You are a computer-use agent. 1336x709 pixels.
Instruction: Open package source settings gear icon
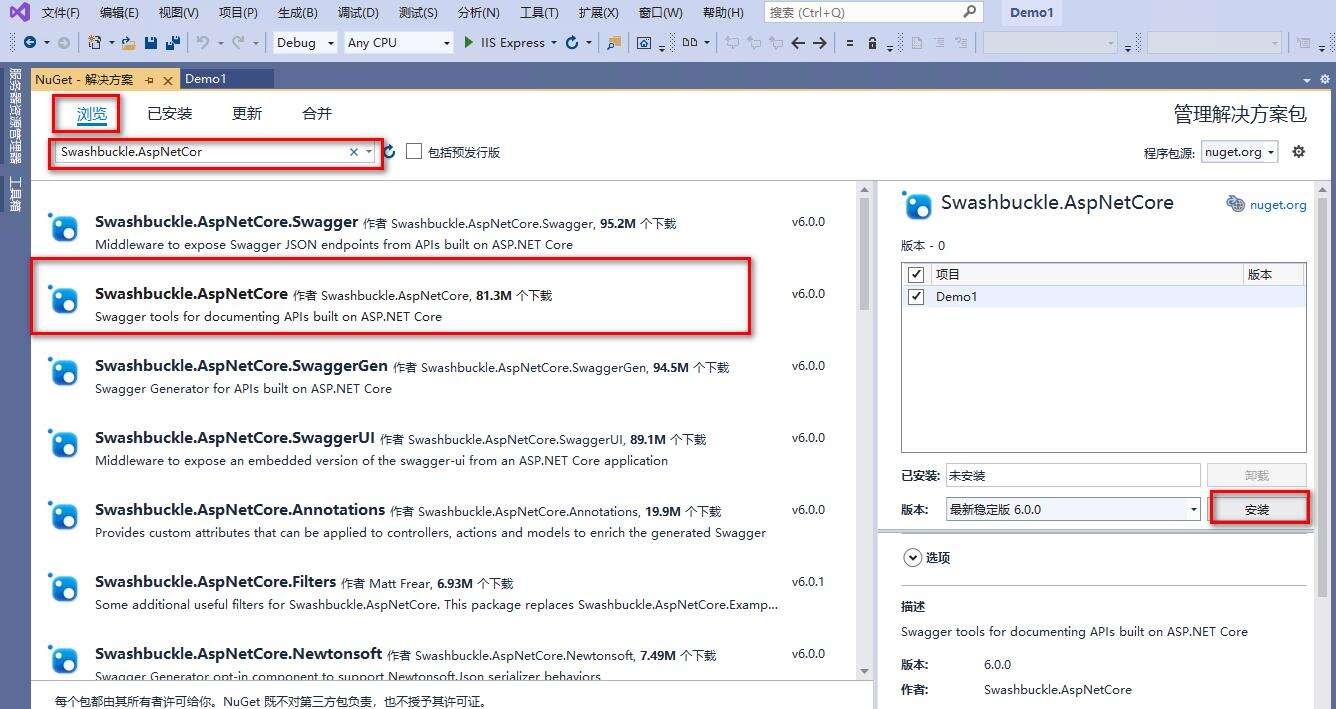click(1298, 152)
